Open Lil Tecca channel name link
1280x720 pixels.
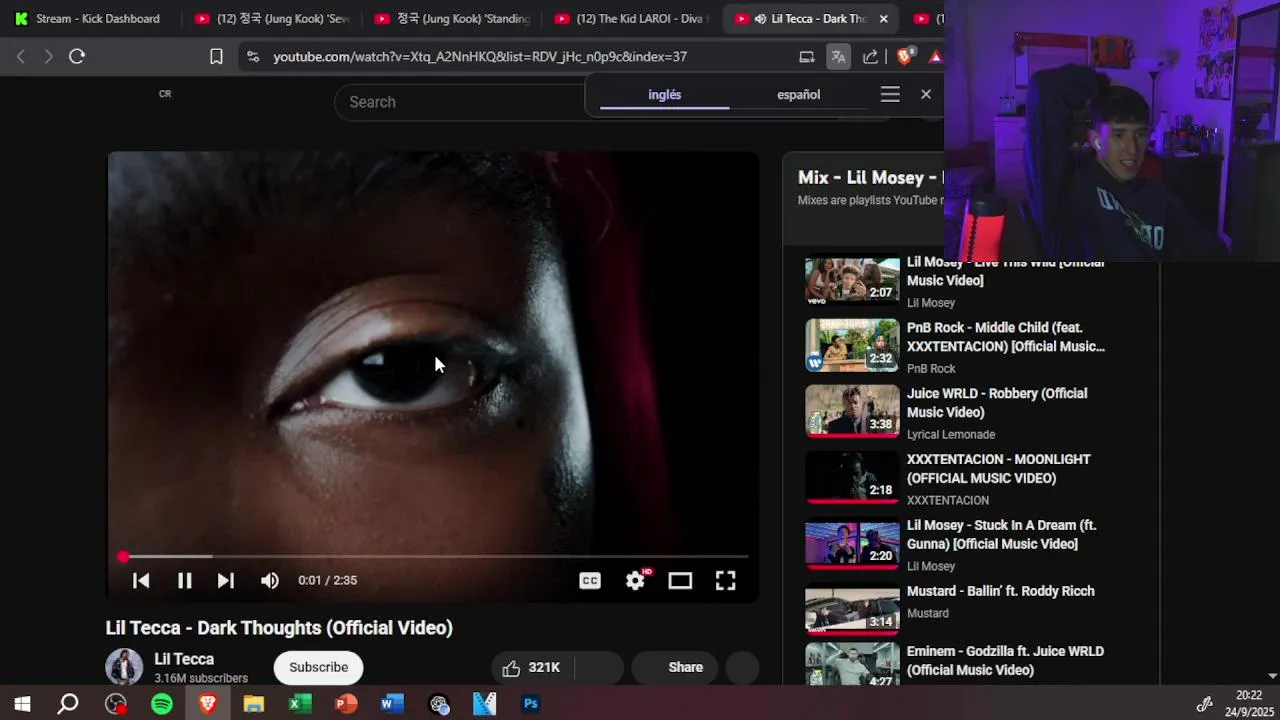[184, 659]
